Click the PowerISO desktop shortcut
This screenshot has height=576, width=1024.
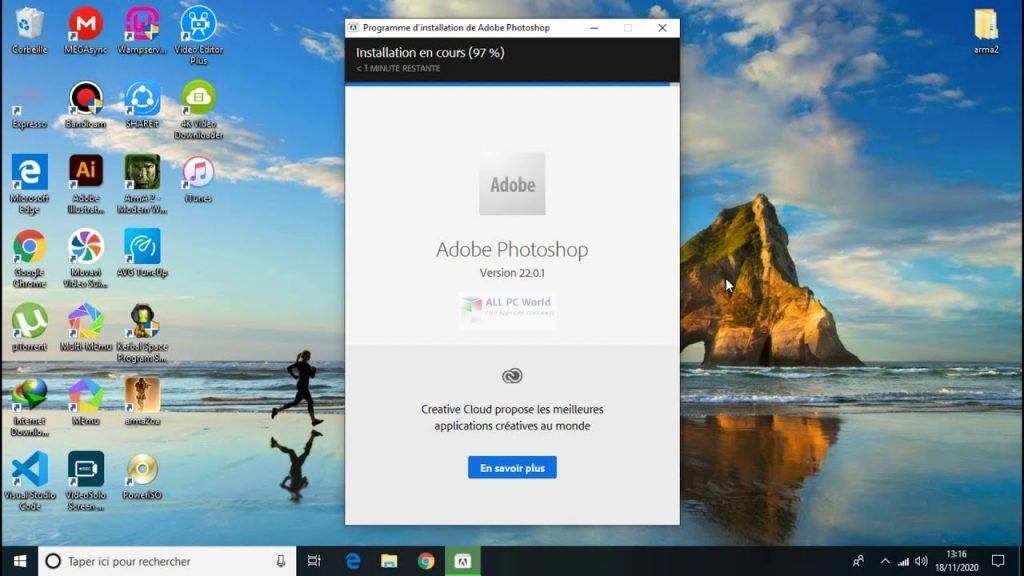[142, 469]
